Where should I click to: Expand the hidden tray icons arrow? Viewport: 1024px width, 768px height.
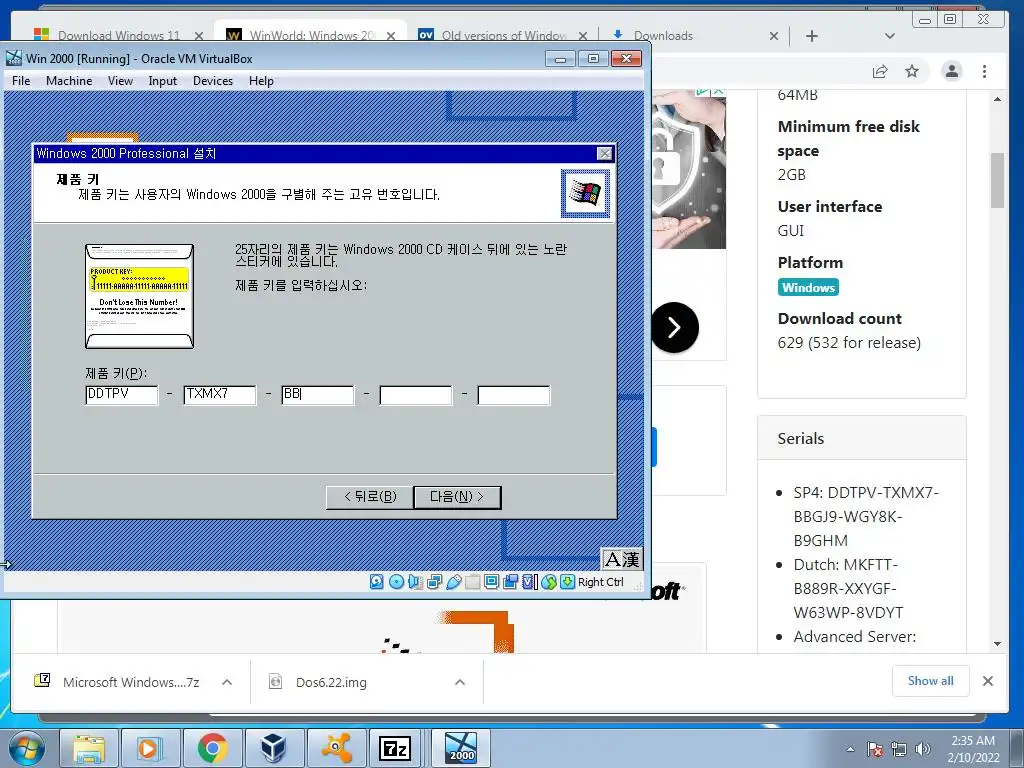click(x=850, y=749)
